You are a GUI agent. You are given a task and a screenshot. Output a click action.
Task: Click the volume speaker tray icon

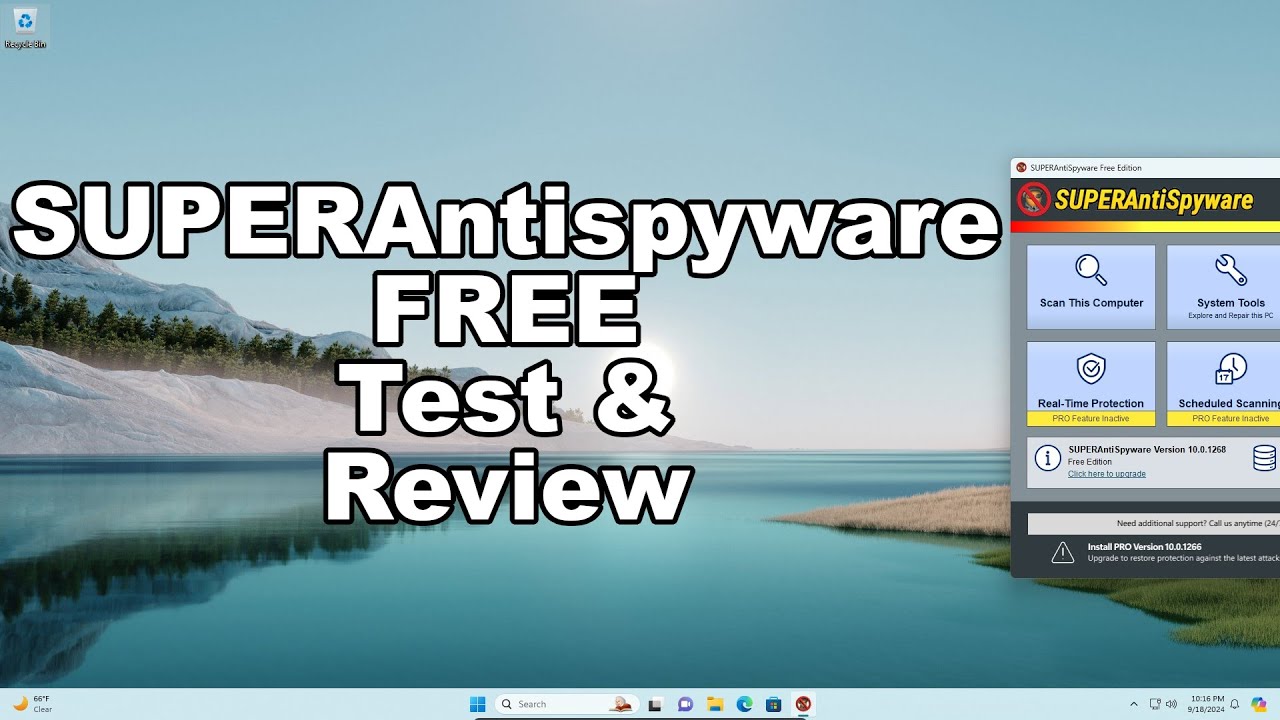coord(1171,704)
